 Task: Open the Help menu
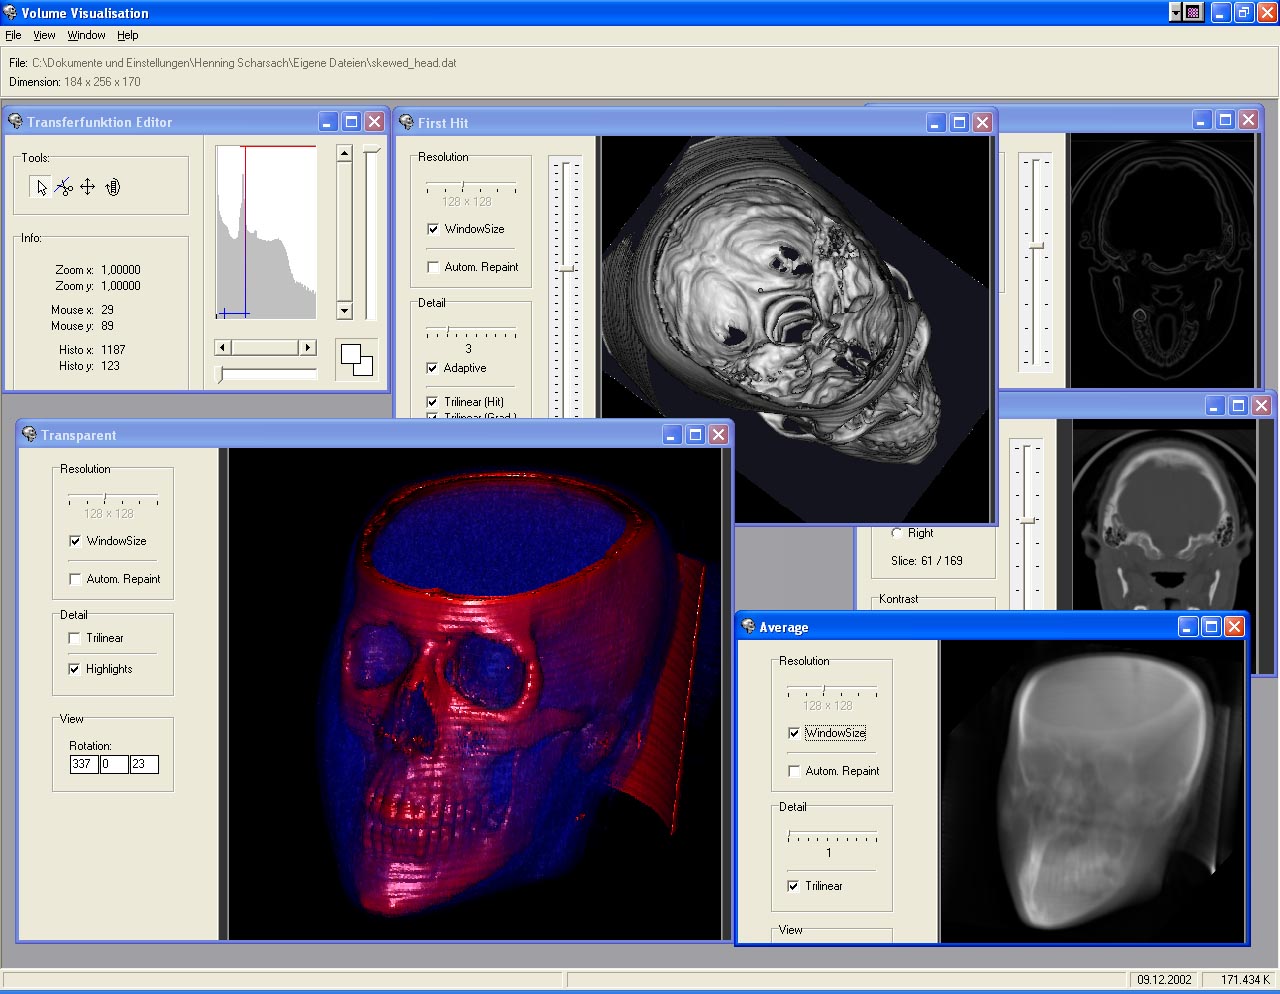click(x=127, y=35)
